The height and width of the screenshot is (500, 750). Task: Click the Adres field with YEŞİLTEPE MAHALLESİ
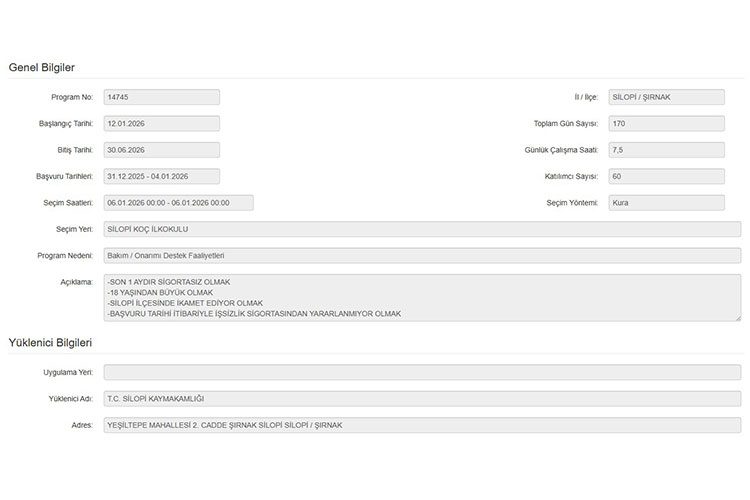[x=421, y=425]
